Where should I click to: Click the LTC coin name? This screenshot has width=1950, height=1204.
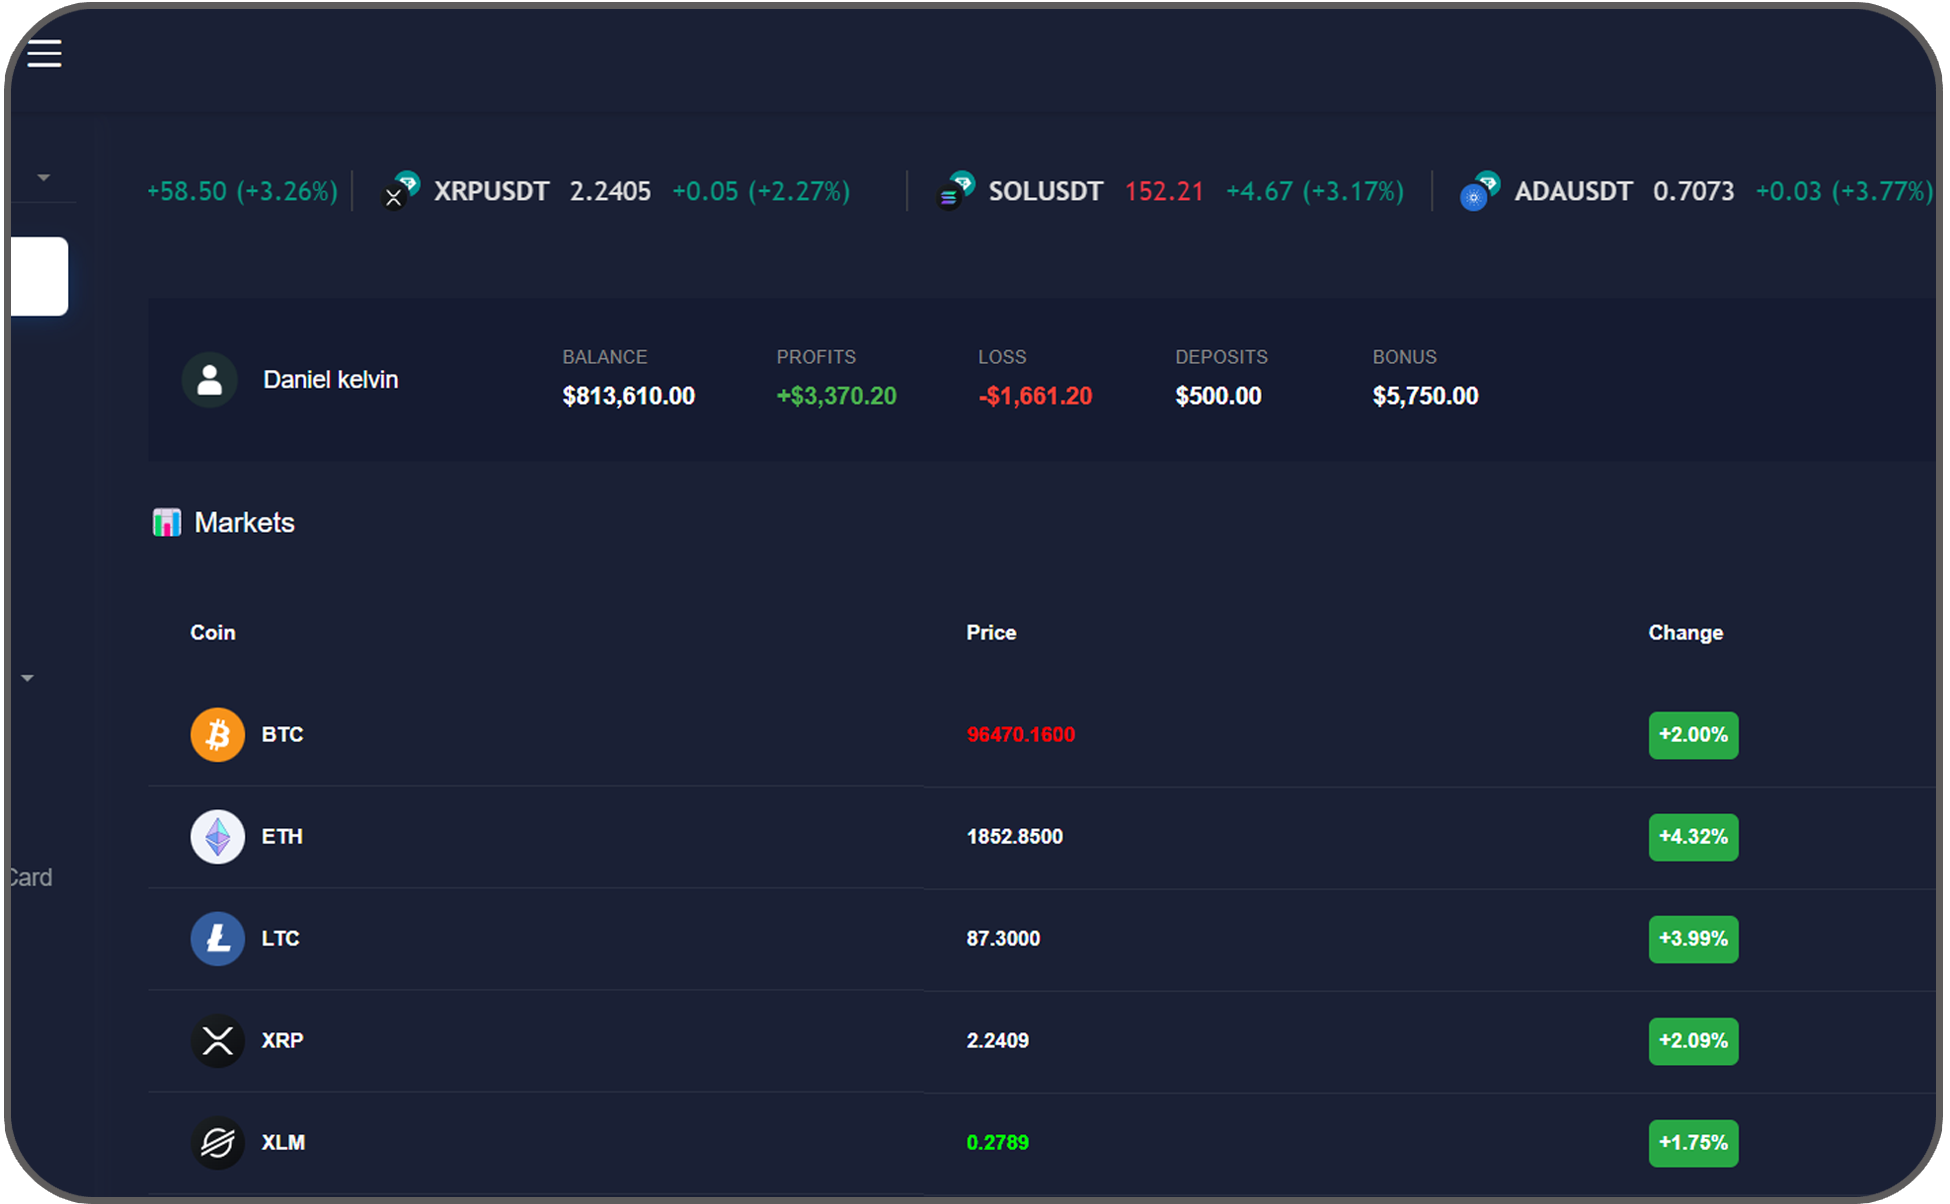coord(280,939)
